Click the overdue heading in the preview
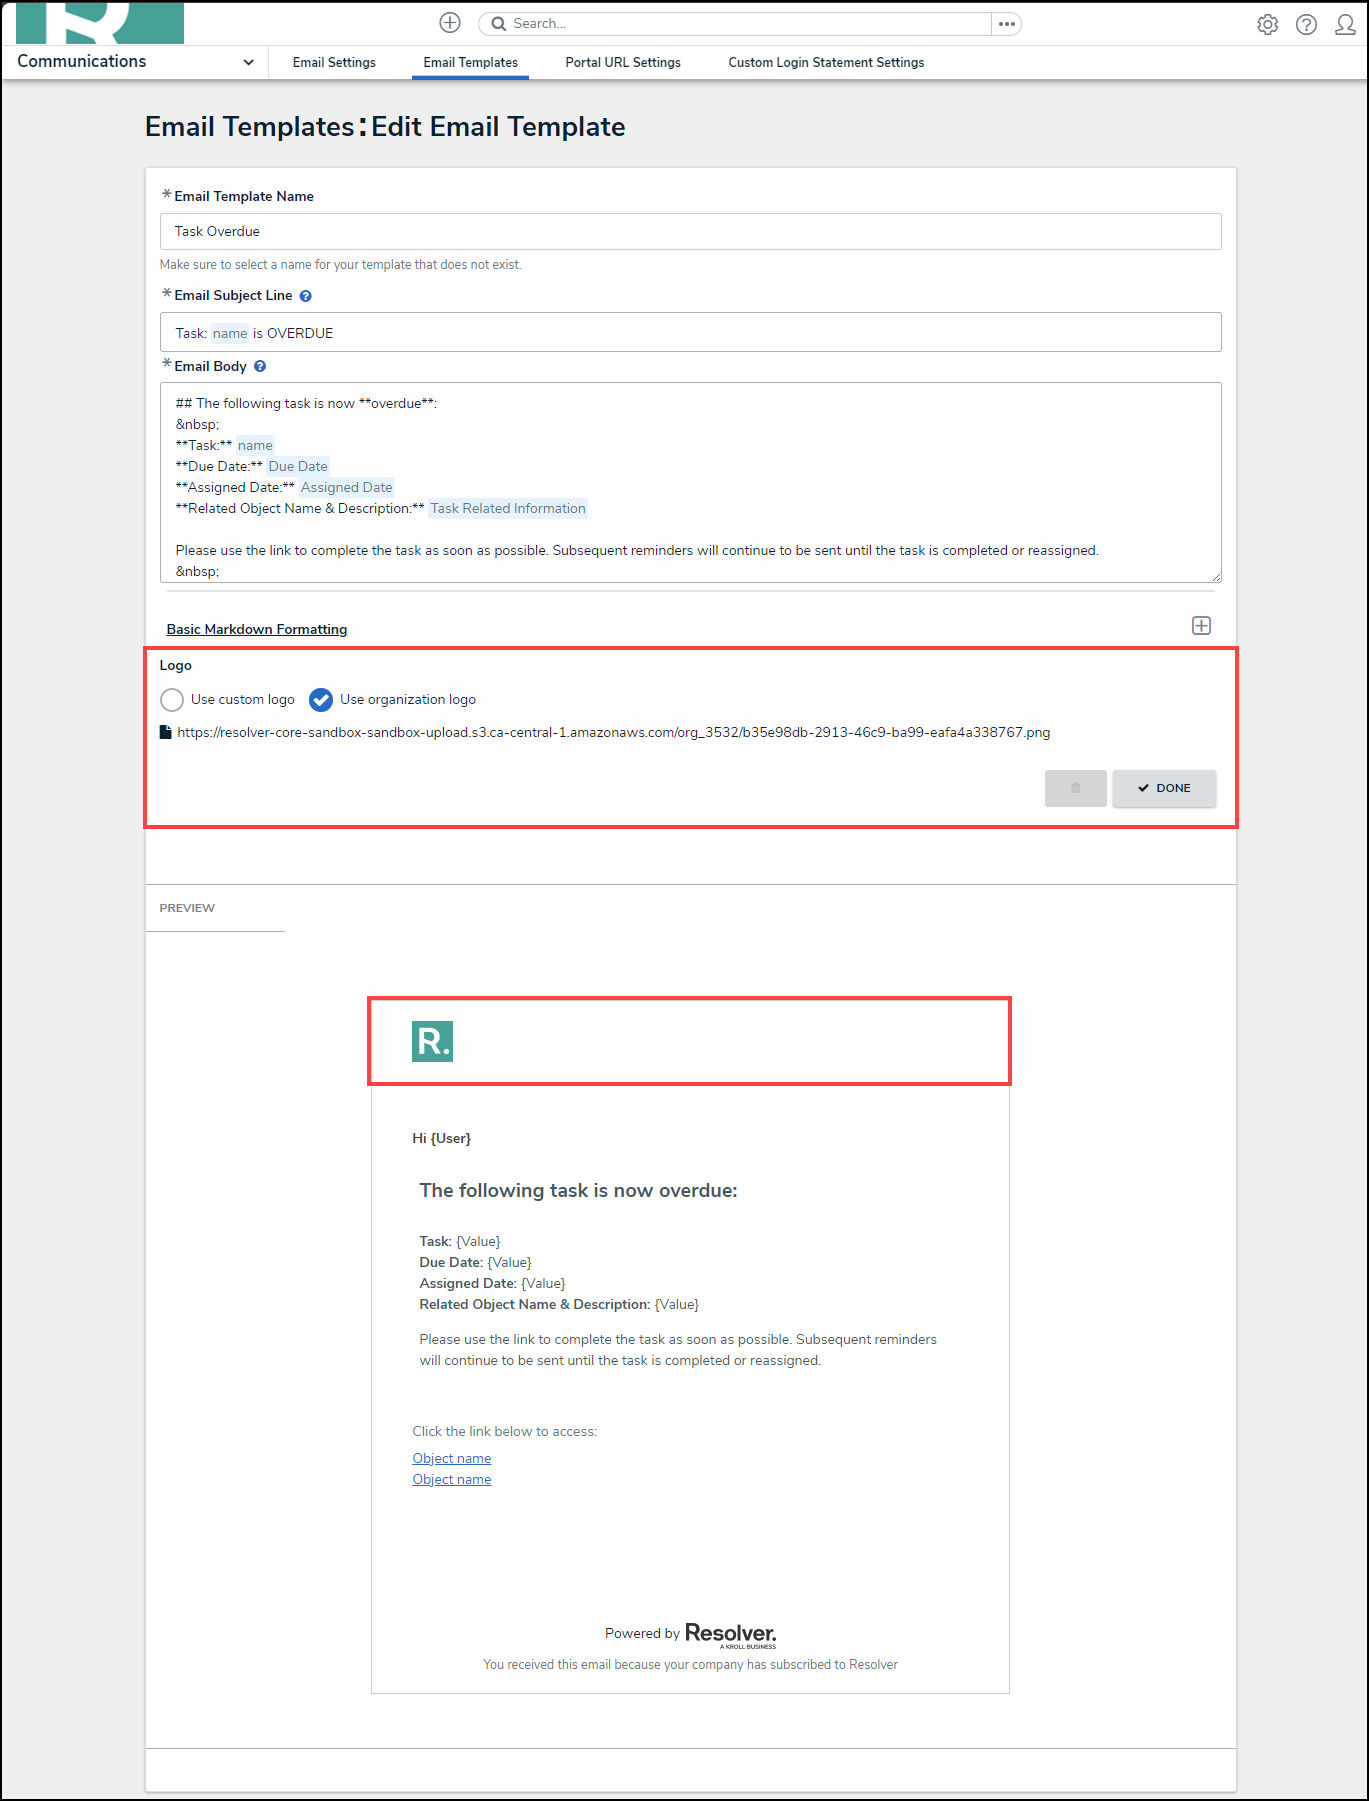The height and width of the screenshot is (1801, 1369). (578, 1191)
